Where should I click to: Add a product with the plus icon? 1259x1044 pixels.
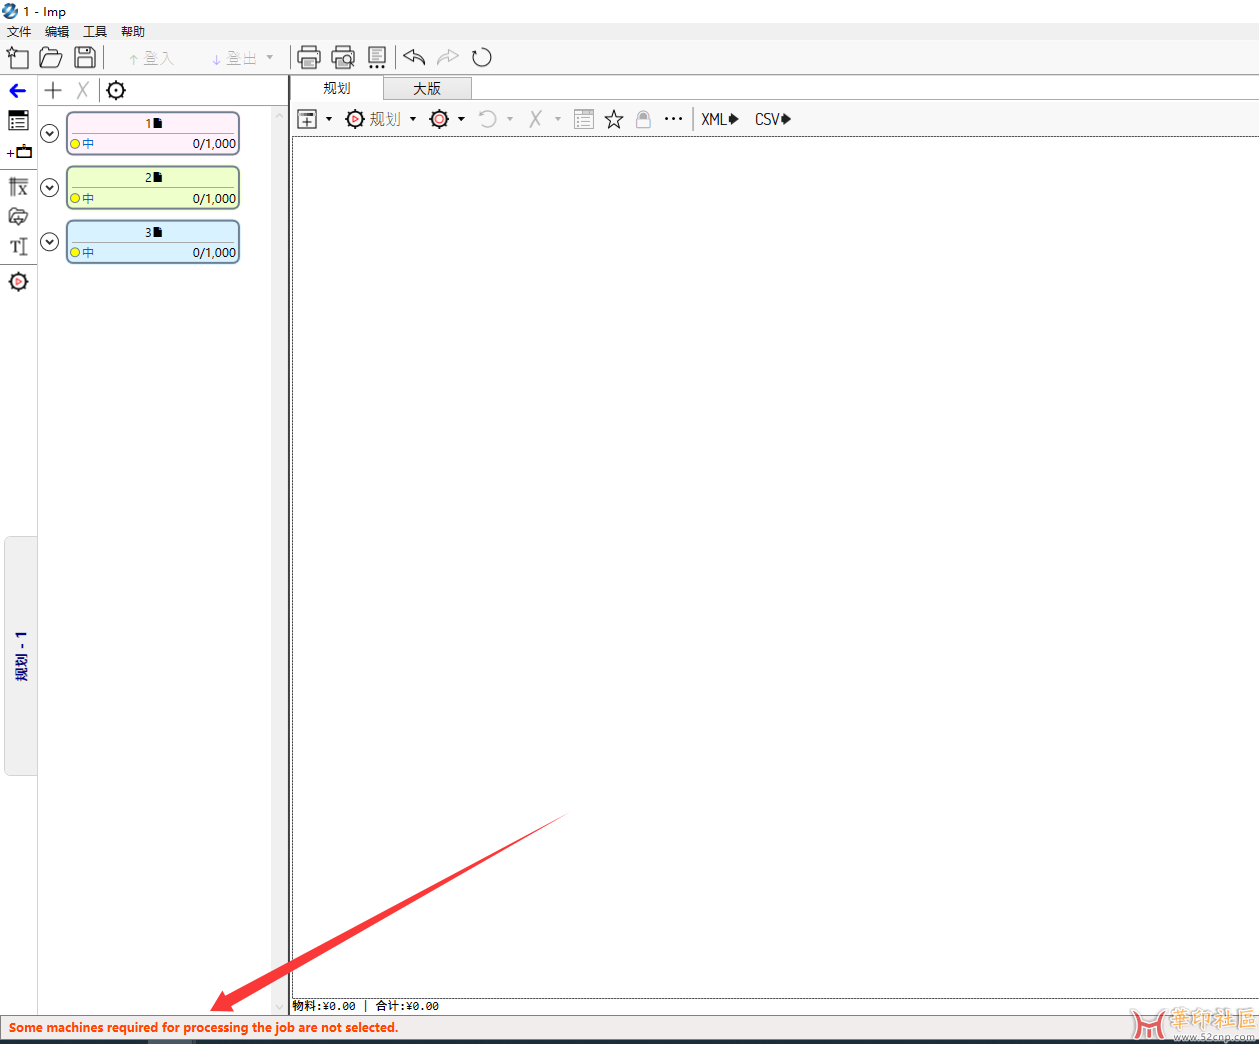click(x=54, y=91)
